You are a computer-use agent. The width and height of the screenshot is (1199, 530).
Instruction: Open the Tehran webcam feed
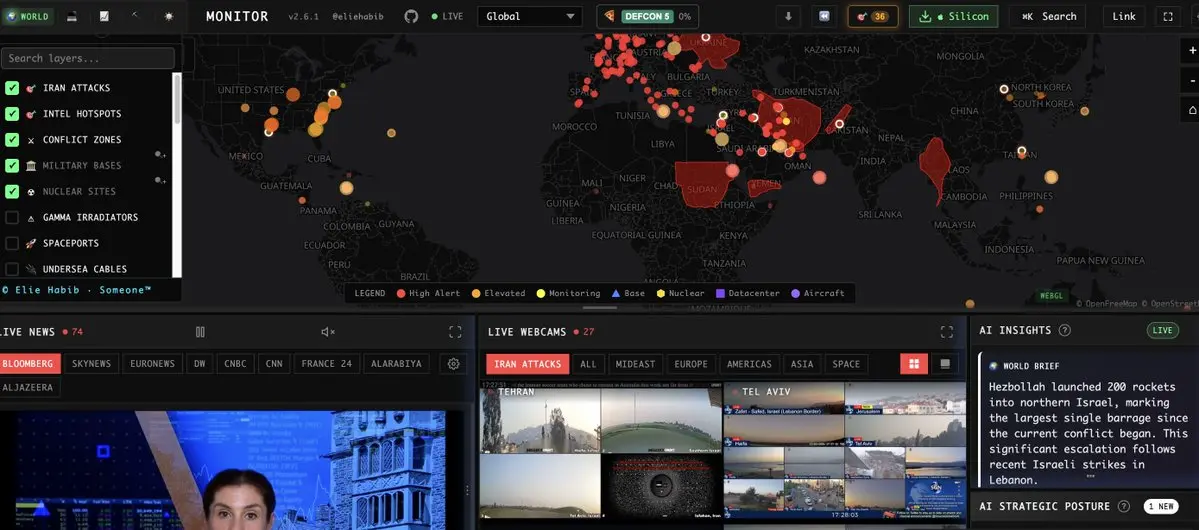tap(600, 451)
